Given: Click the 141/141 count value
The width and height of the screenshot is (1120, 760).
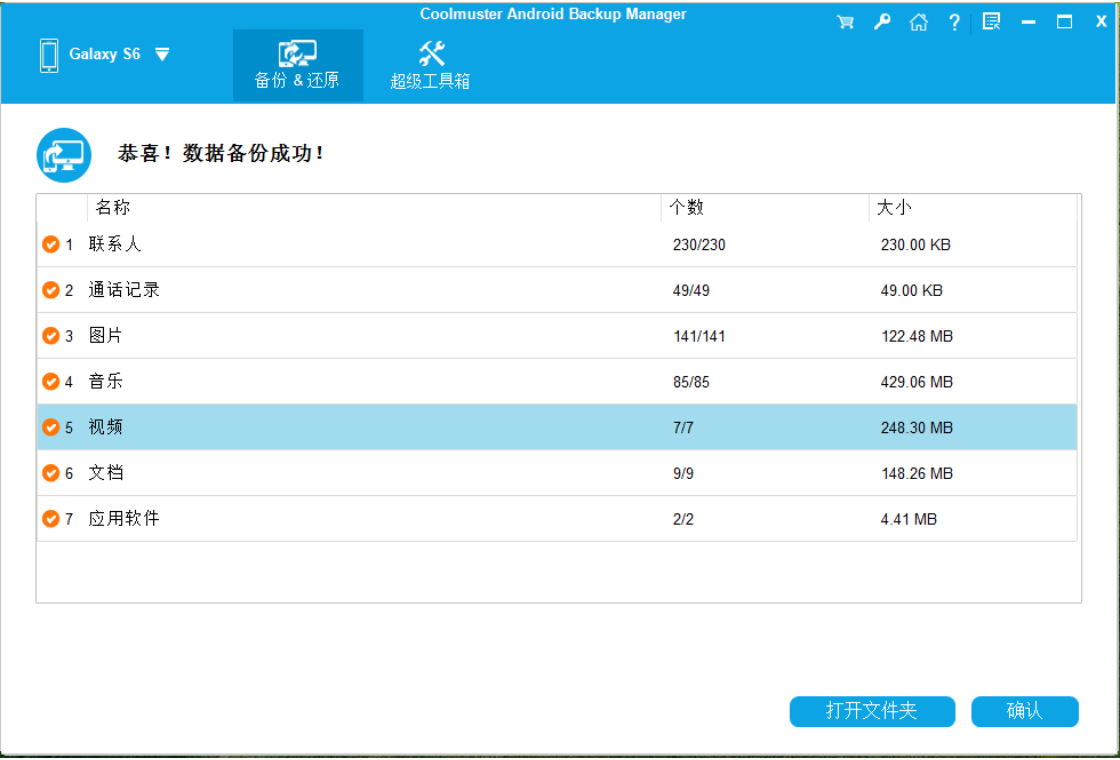Looking at the screenshot, I should 699,336.
